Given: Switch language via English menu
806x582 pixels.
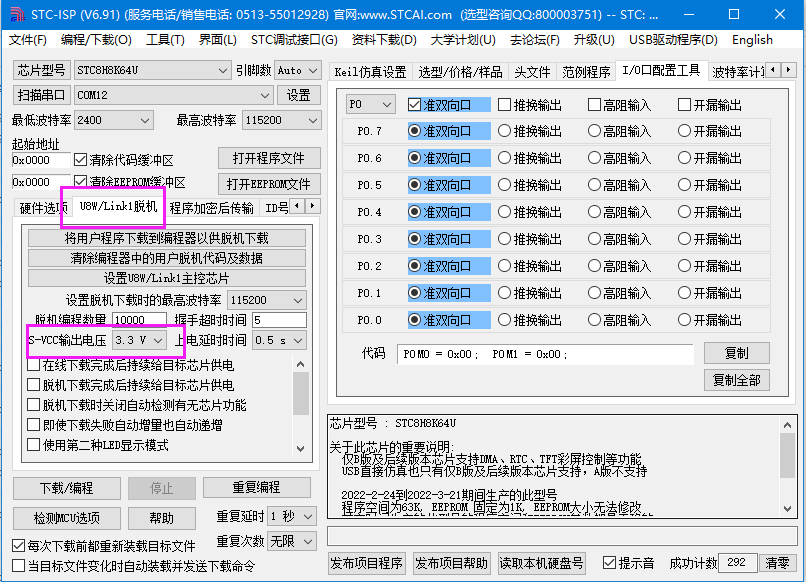Looking at the screenshot, I should coord(752,40).
